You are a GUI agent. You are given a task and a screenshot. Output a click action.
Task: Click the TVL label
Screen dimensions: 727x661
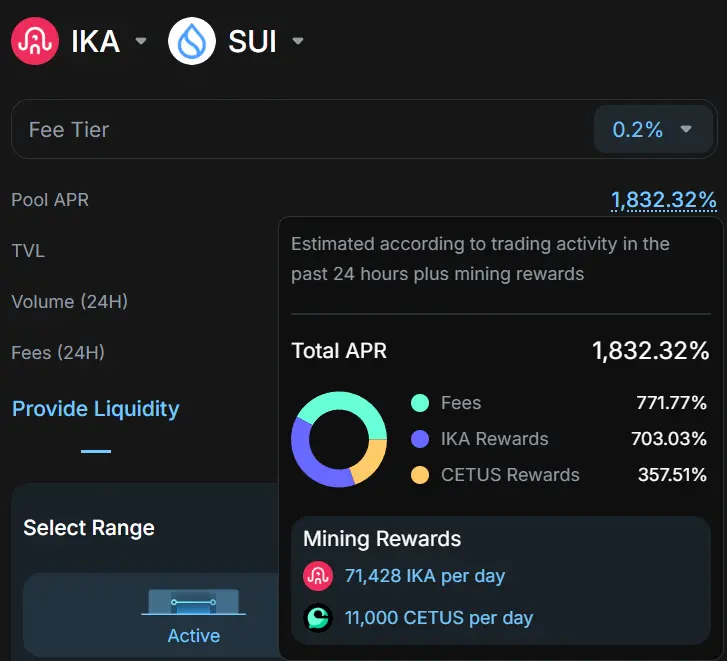(x=28, y=251)
